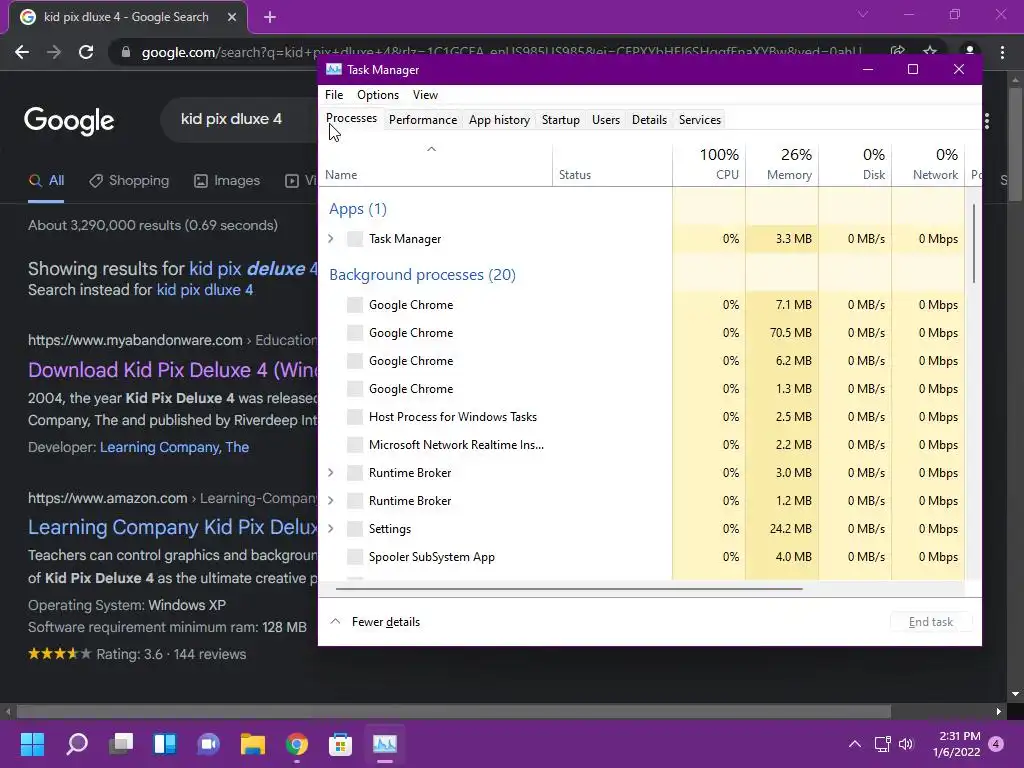Open Task Manager View menu

click(425, 95)
